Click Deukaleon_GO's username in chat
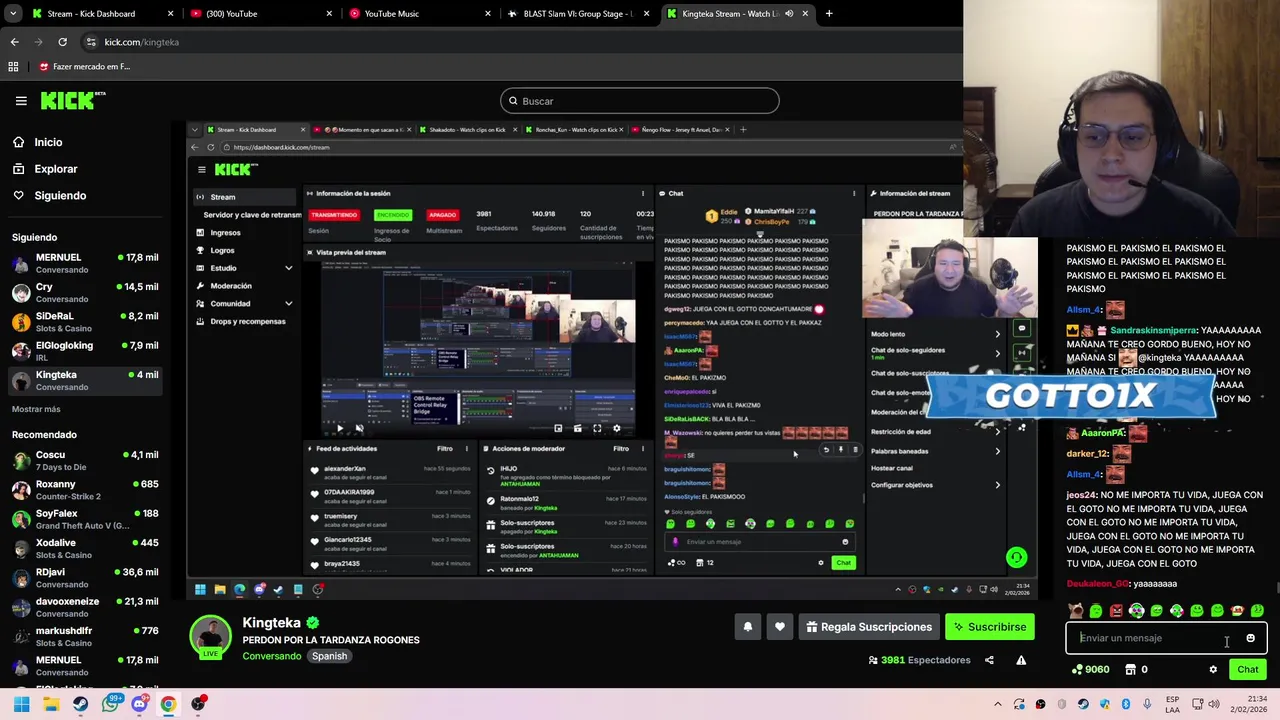Screen dimensions: 1280x720 coord(1097,583)
